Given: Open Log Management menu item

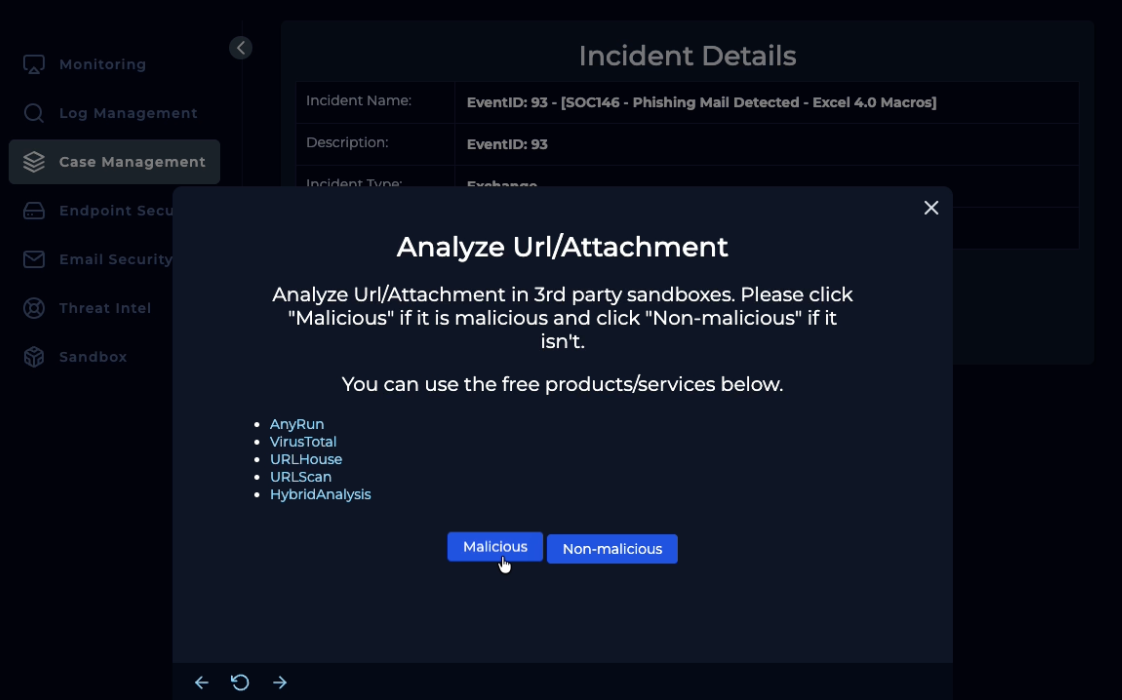Looking at the screenshot, I should coord(128,113).
